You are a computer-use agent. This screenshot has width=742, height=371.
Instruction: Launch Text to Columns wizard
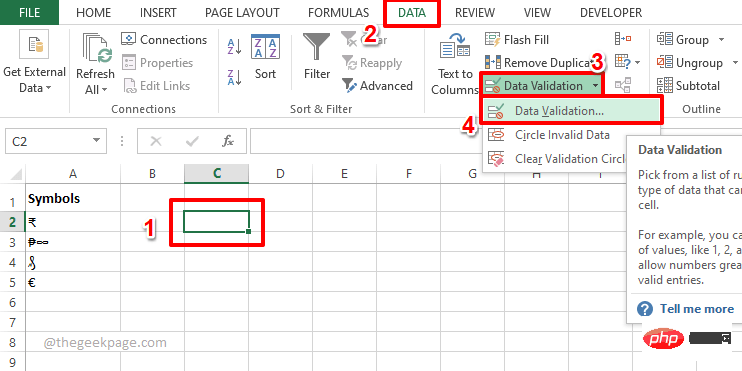(455, 64)
